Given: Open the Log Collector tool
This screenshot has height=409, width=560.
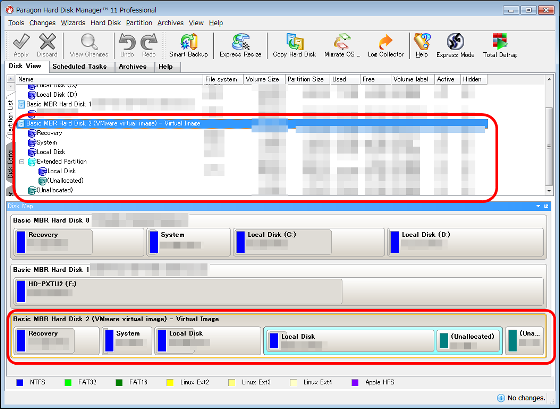Looking at the screenshot, I should point(386,45).
